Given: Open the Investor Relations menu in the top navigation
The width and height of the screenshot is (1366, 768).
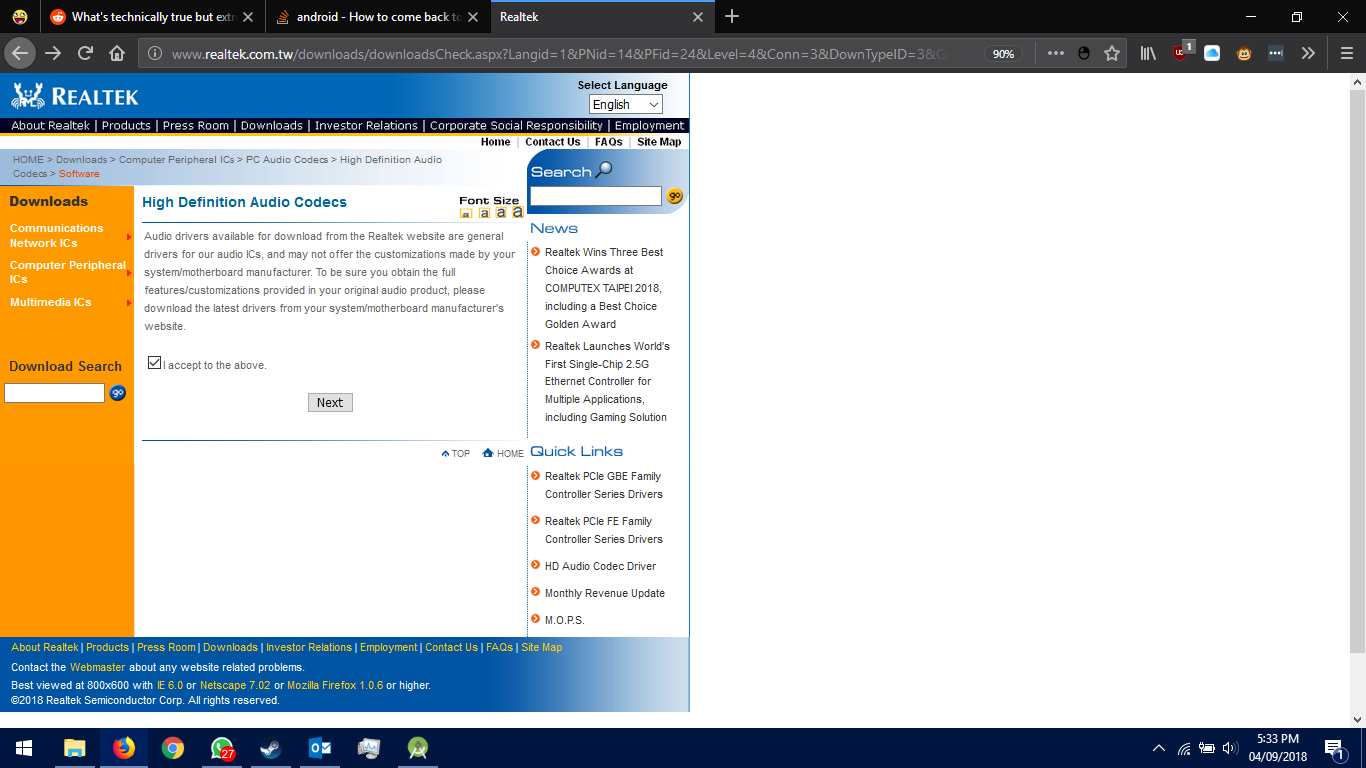Looking at the screenshot, I should 366,125.
